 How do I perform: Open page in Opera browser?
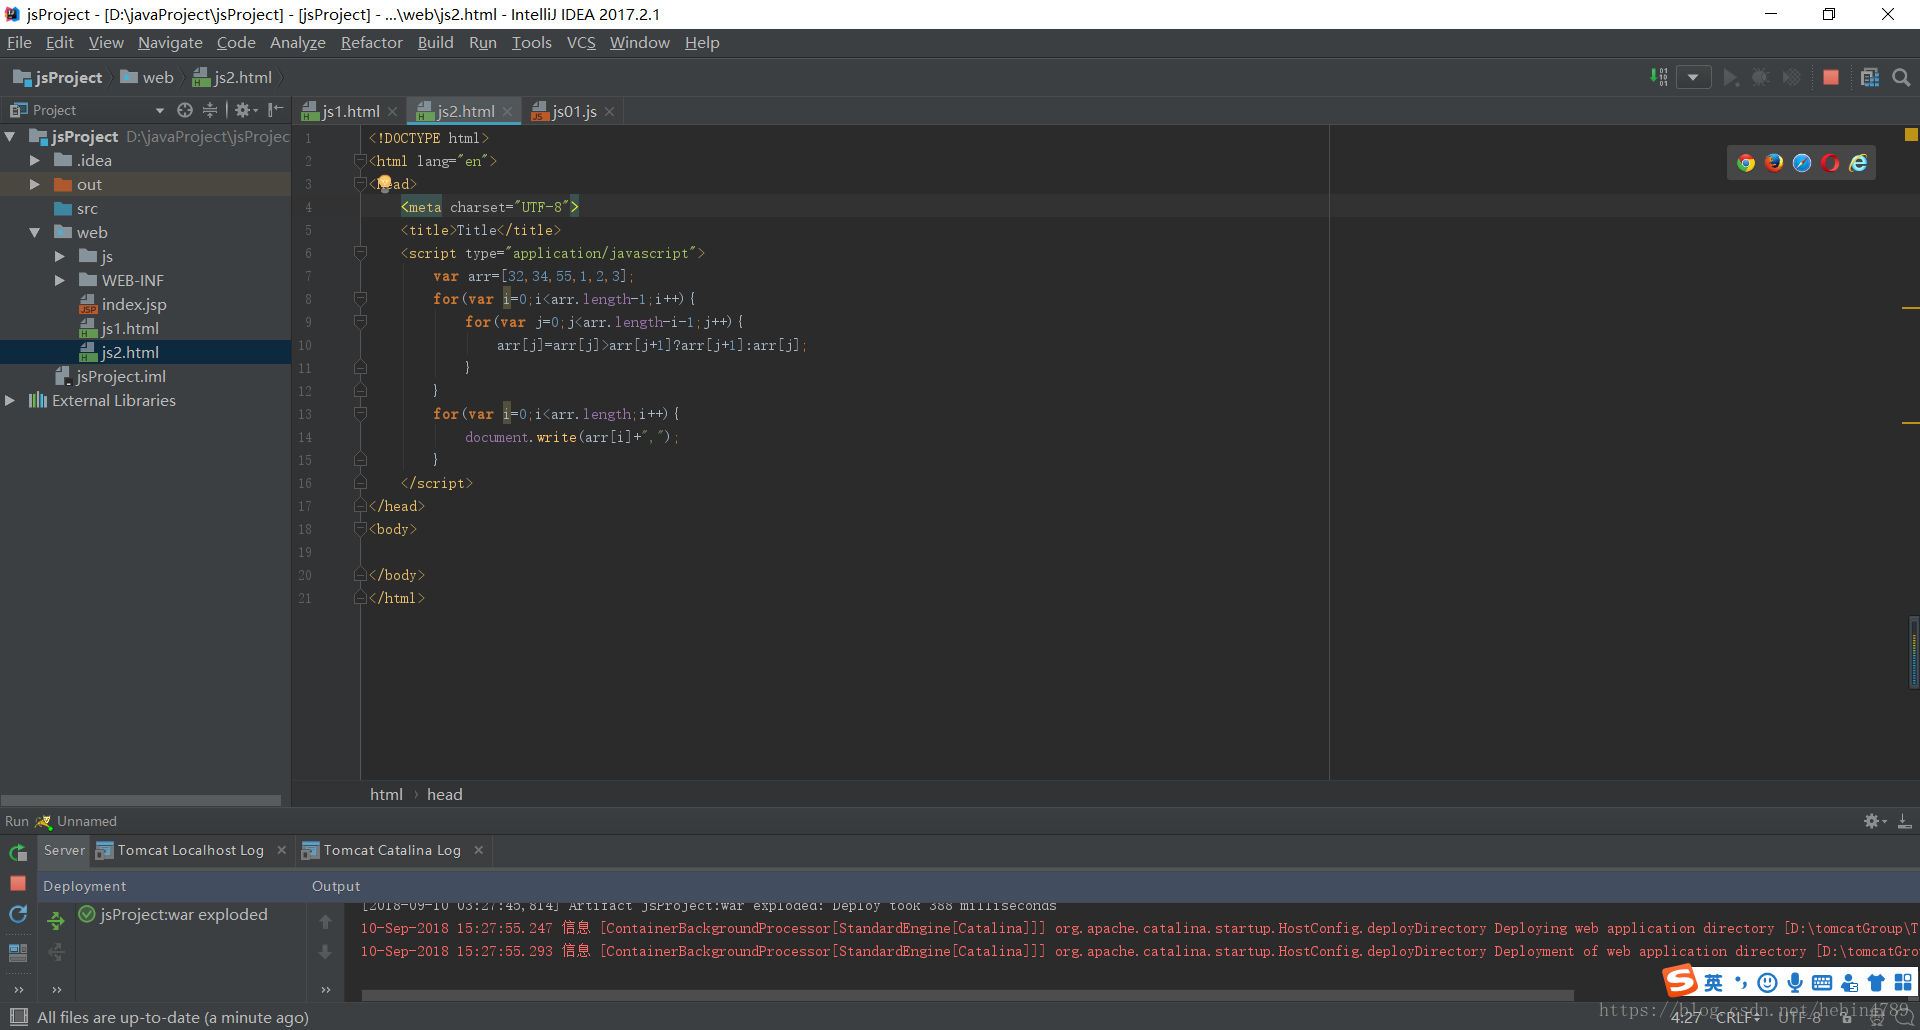tap(1830, 163)
